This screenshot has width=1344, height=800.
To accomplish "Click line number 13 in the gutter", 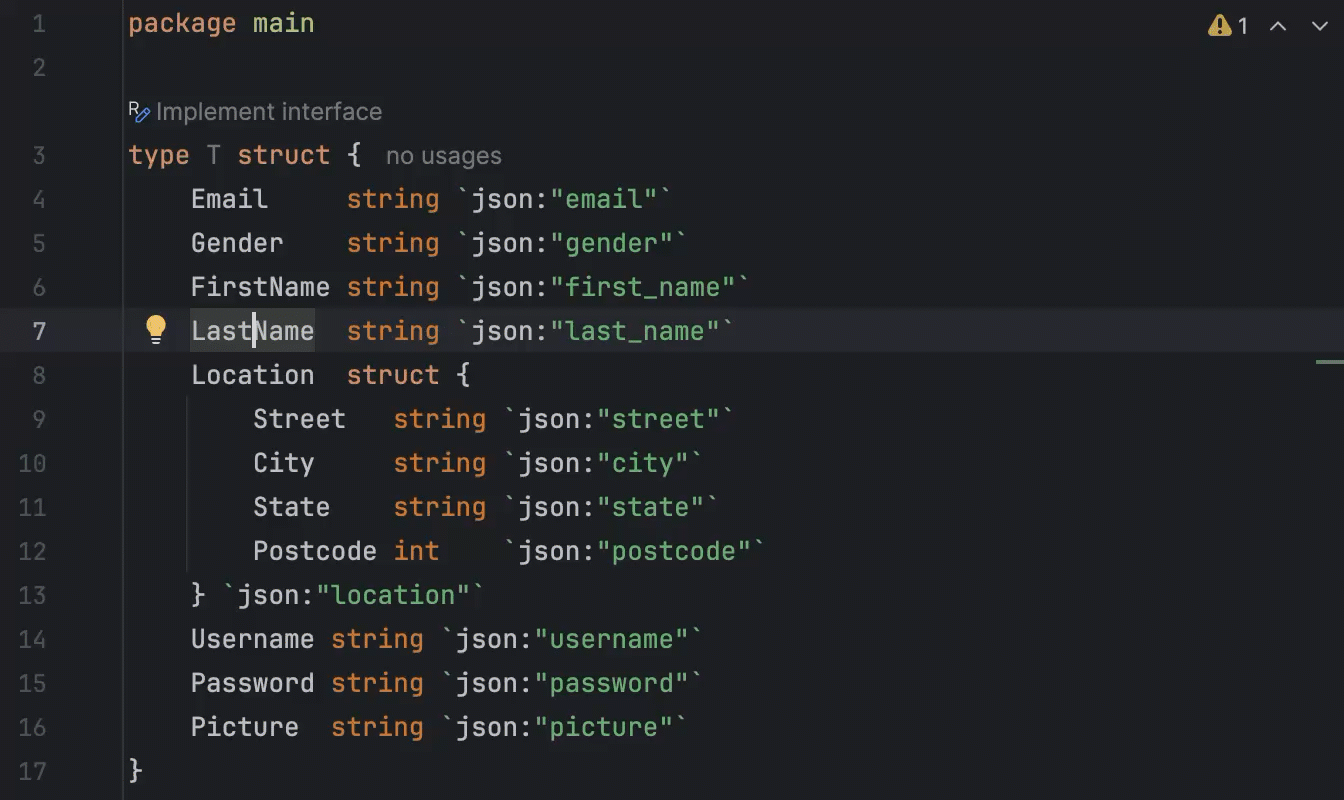I will click(x=33, y=595).
